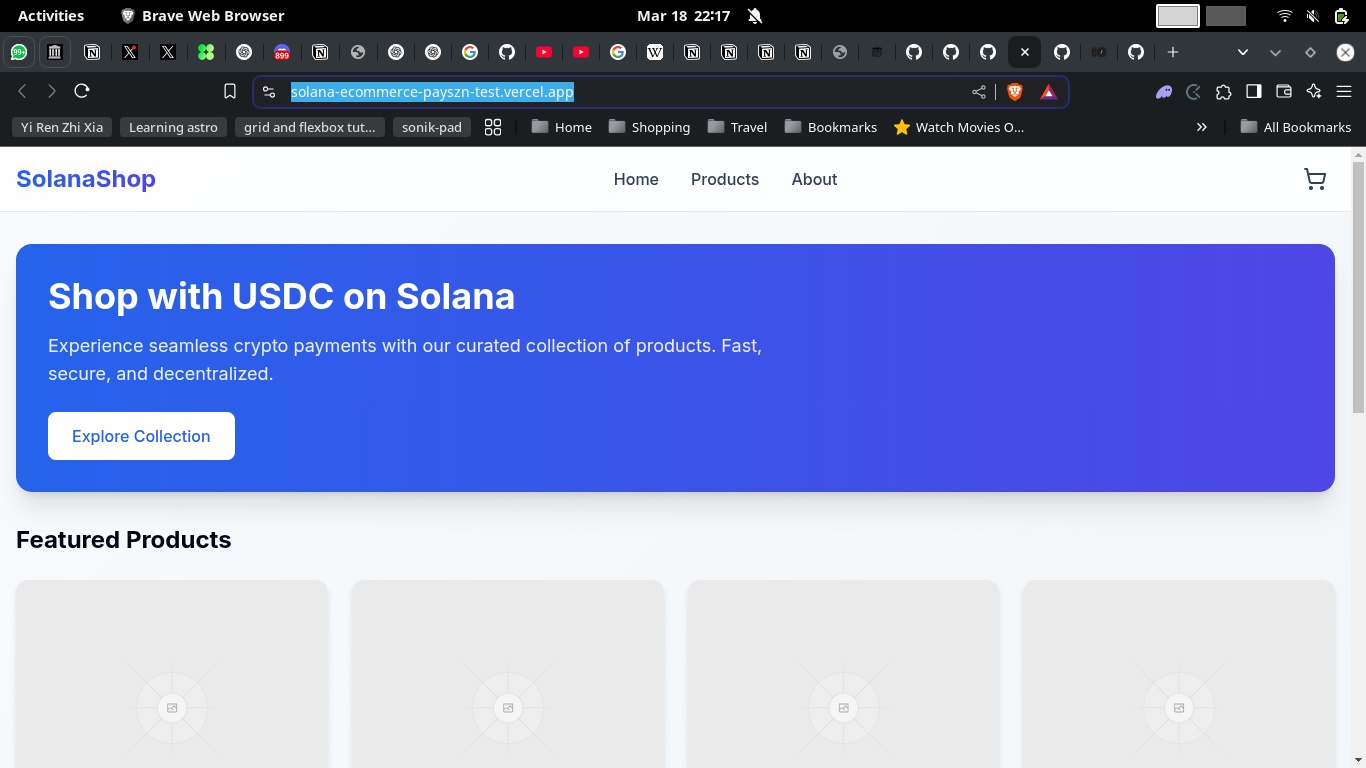Close the currently active browser tab
1366x768 pixels.
(x=1025, y=52)
